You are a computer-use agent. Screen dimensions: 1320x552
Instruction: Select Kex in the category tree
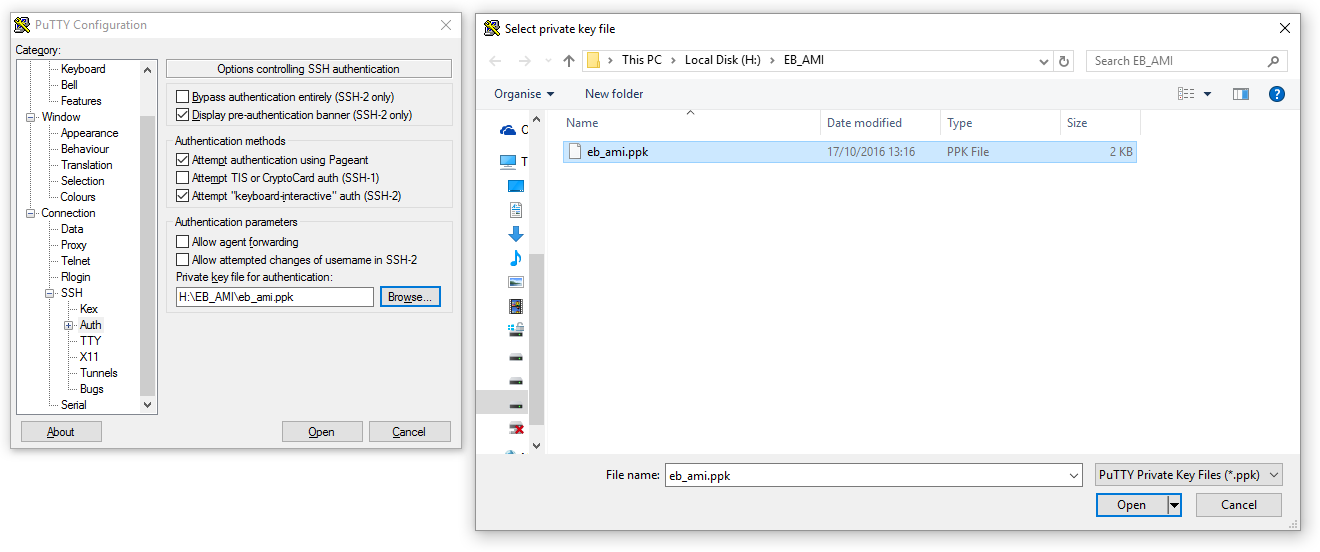(x=89, y=309)
